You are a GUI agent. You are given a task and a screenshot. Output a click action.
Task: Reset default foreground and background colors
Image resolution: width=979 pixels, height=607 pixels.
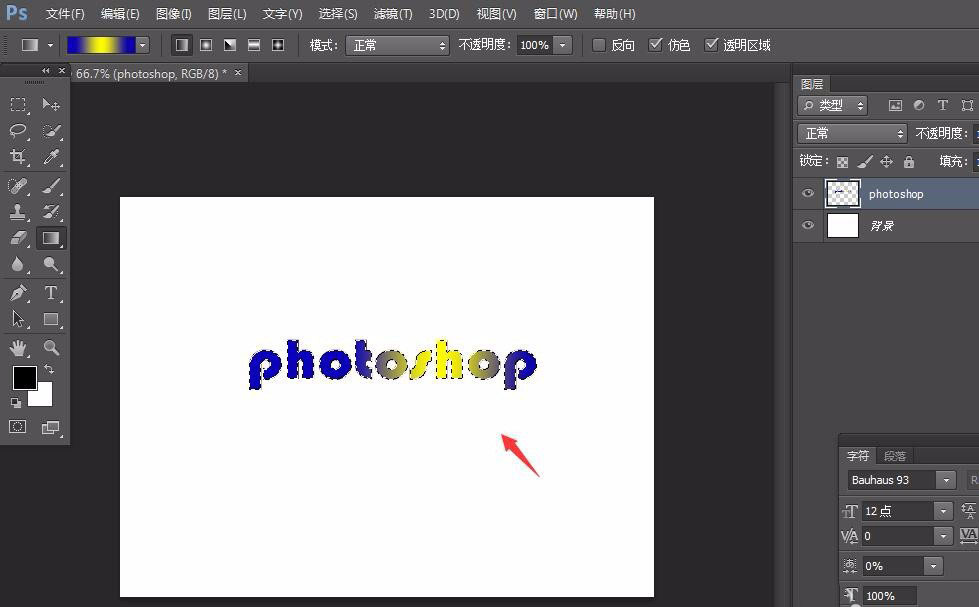(16, 403)
